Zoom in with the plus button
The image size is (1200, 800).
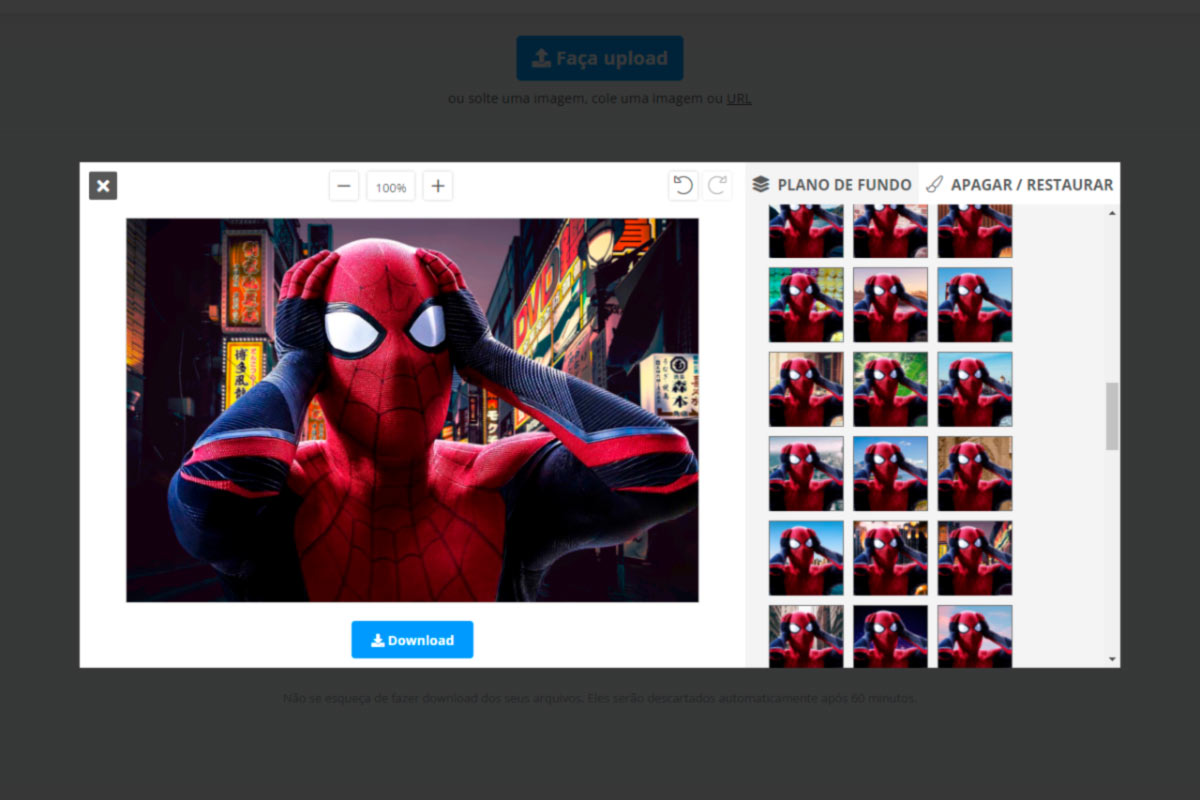[x=437, y=186]
